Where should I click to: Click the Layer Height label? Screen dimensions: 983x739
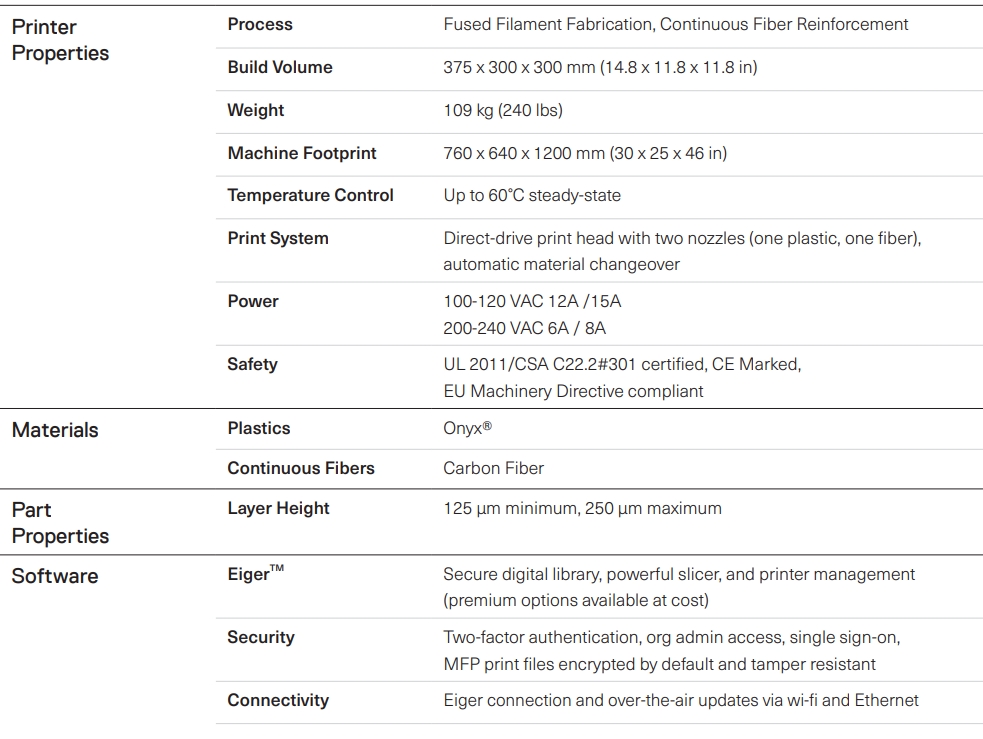click(278, 508)
